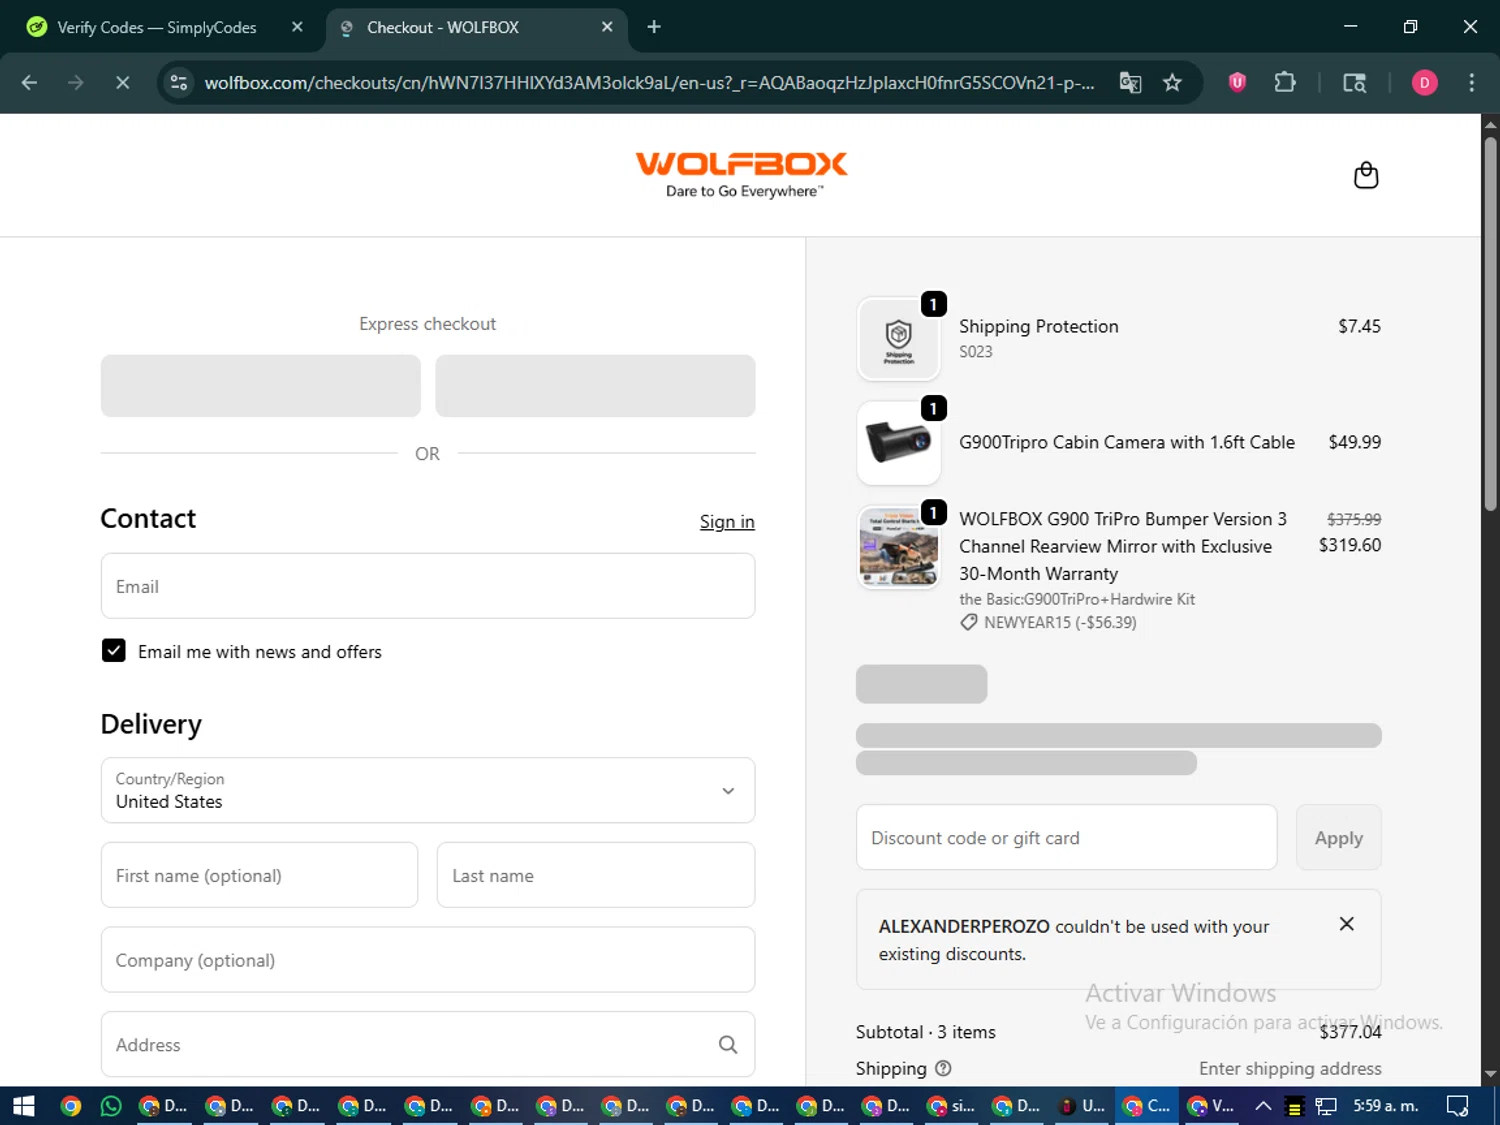Click the NEWYEAR15 discount tag icon
The height and width of the screenshot is (1125, 1500).
(x=968, y=623)
